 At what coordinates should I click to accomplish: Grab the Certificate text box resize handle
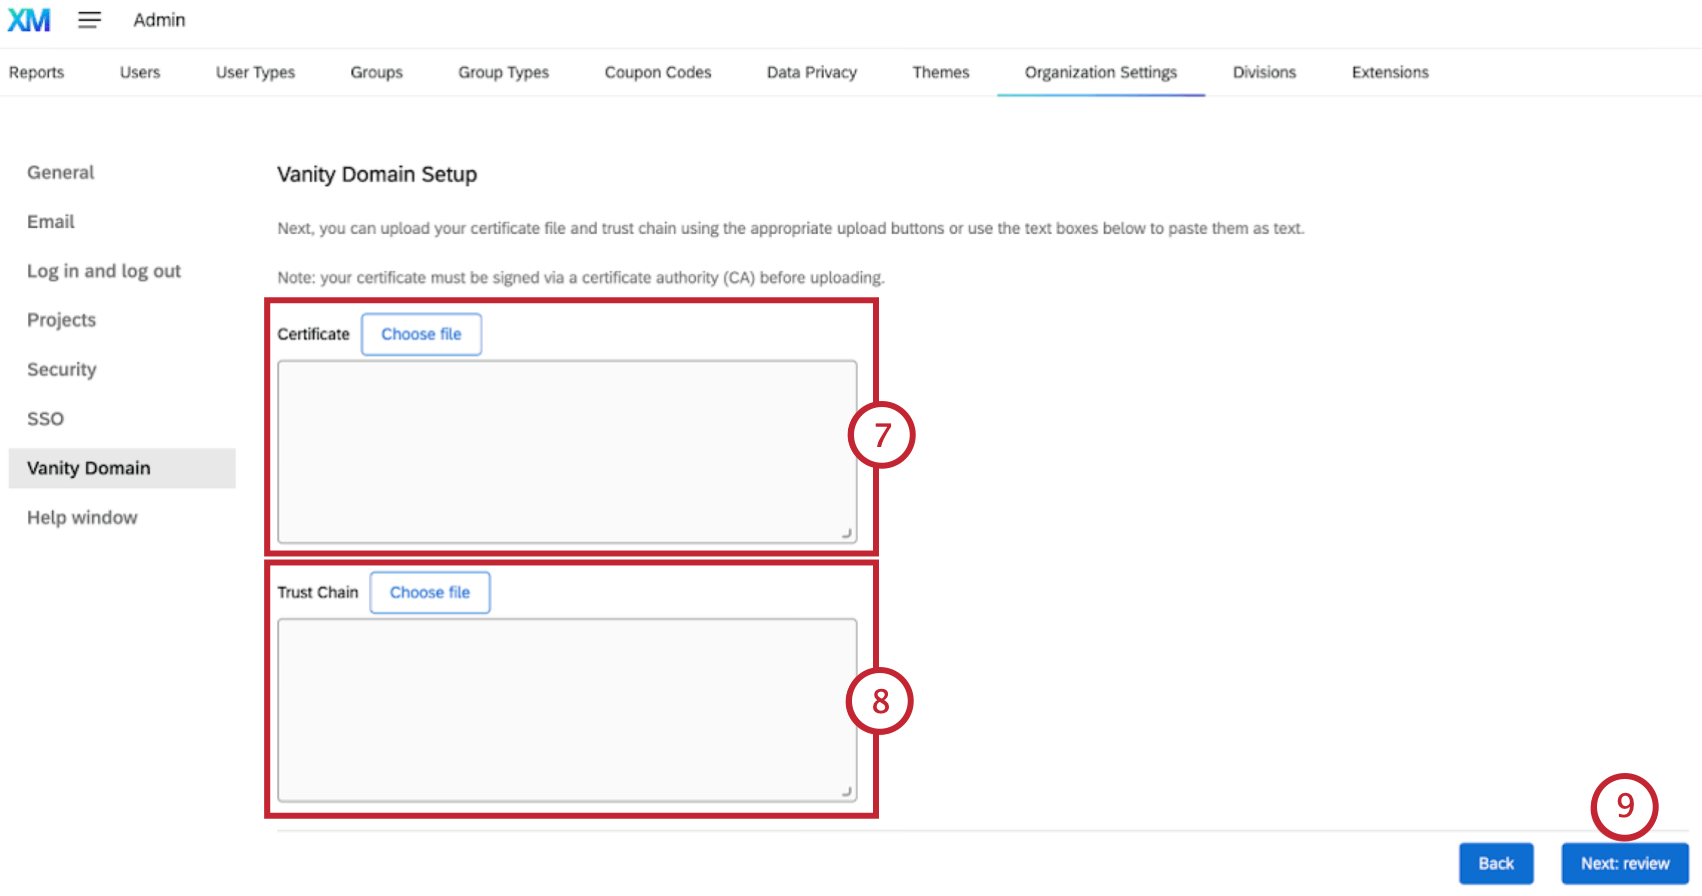pos(847,534)
